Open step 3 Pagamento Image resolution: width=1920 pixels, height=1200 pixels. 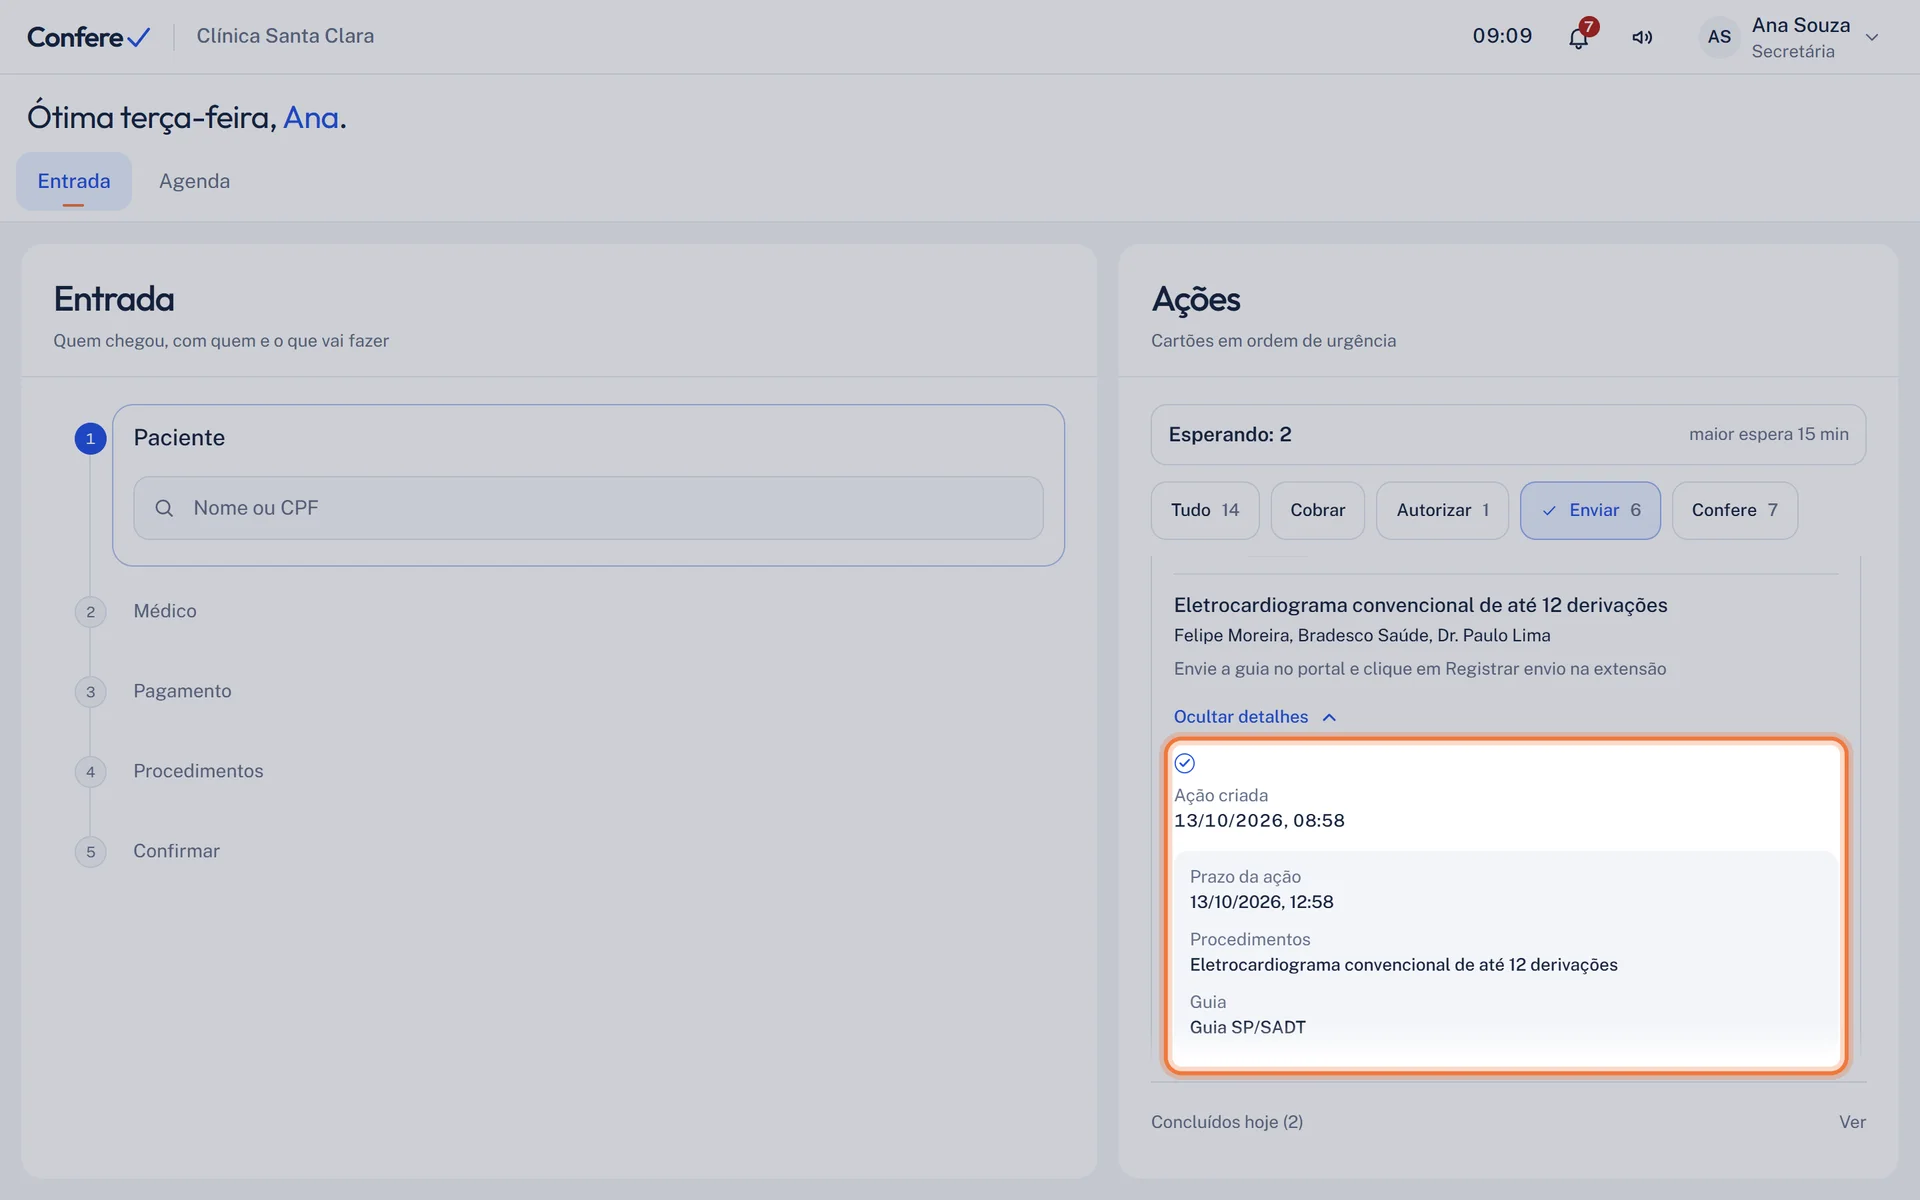coord(182,691)
